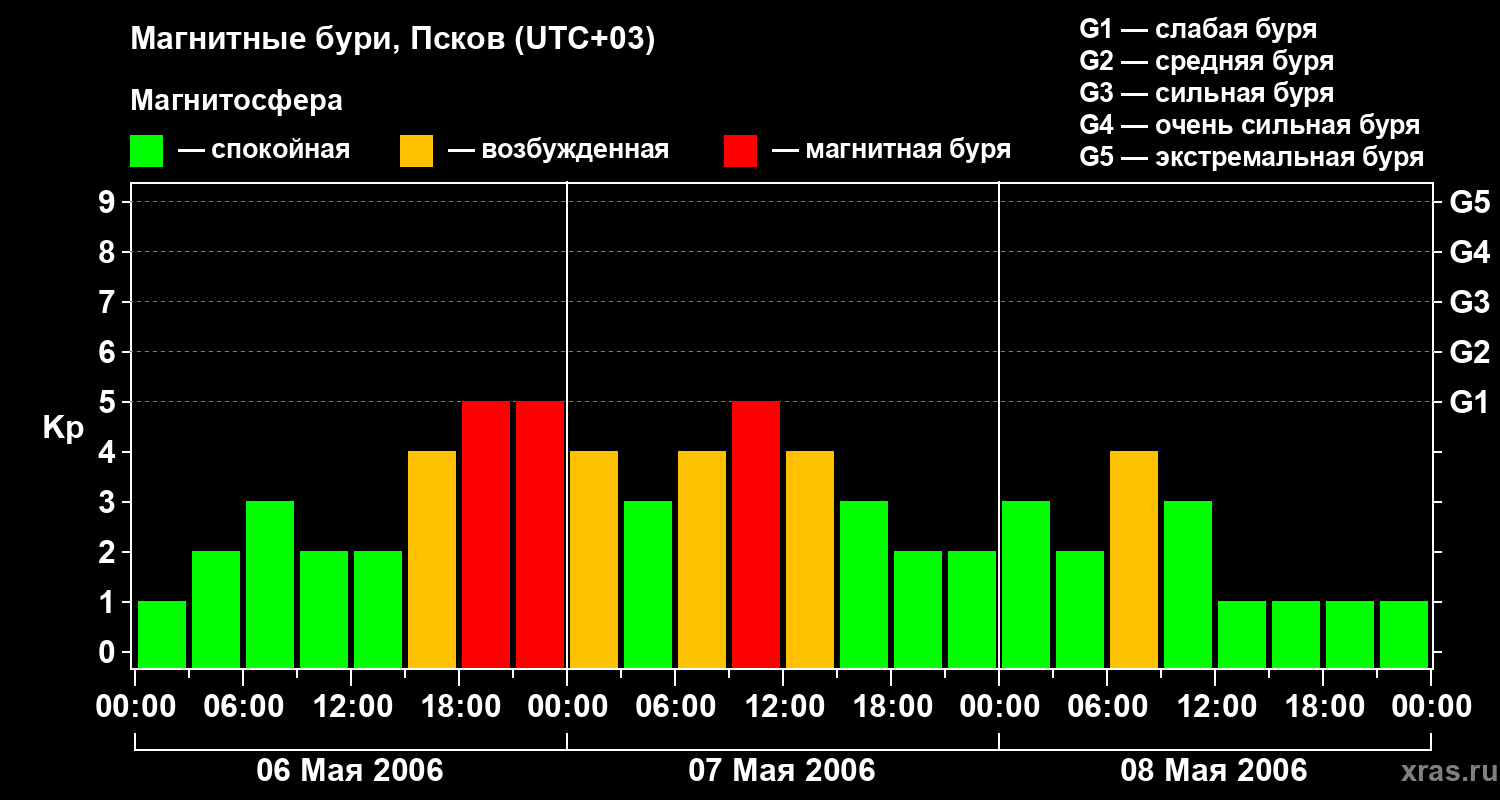Click the red bar starting at 18:00 on 06 Мая

tap(486, 535)
